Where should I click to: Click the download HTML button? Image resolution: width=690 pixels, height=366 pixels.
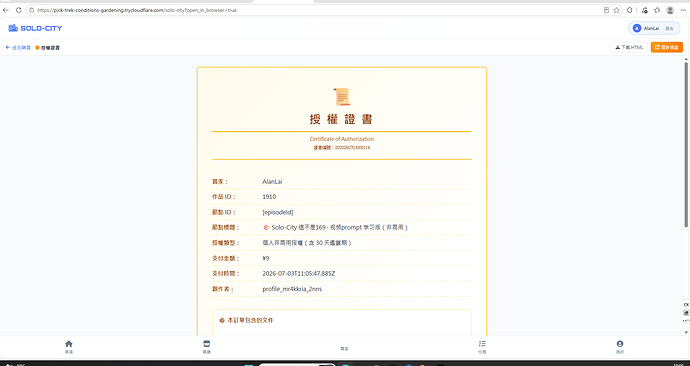629,47
